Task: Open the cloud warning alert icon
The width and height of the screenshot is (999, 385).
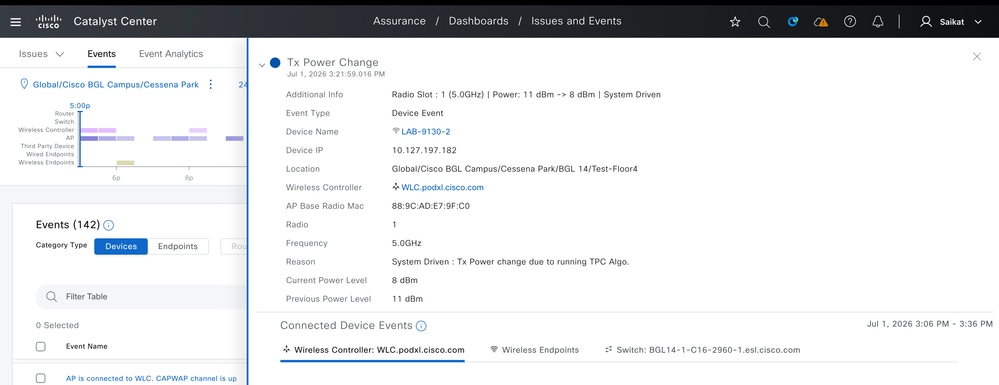Action: tap(821, 22)
